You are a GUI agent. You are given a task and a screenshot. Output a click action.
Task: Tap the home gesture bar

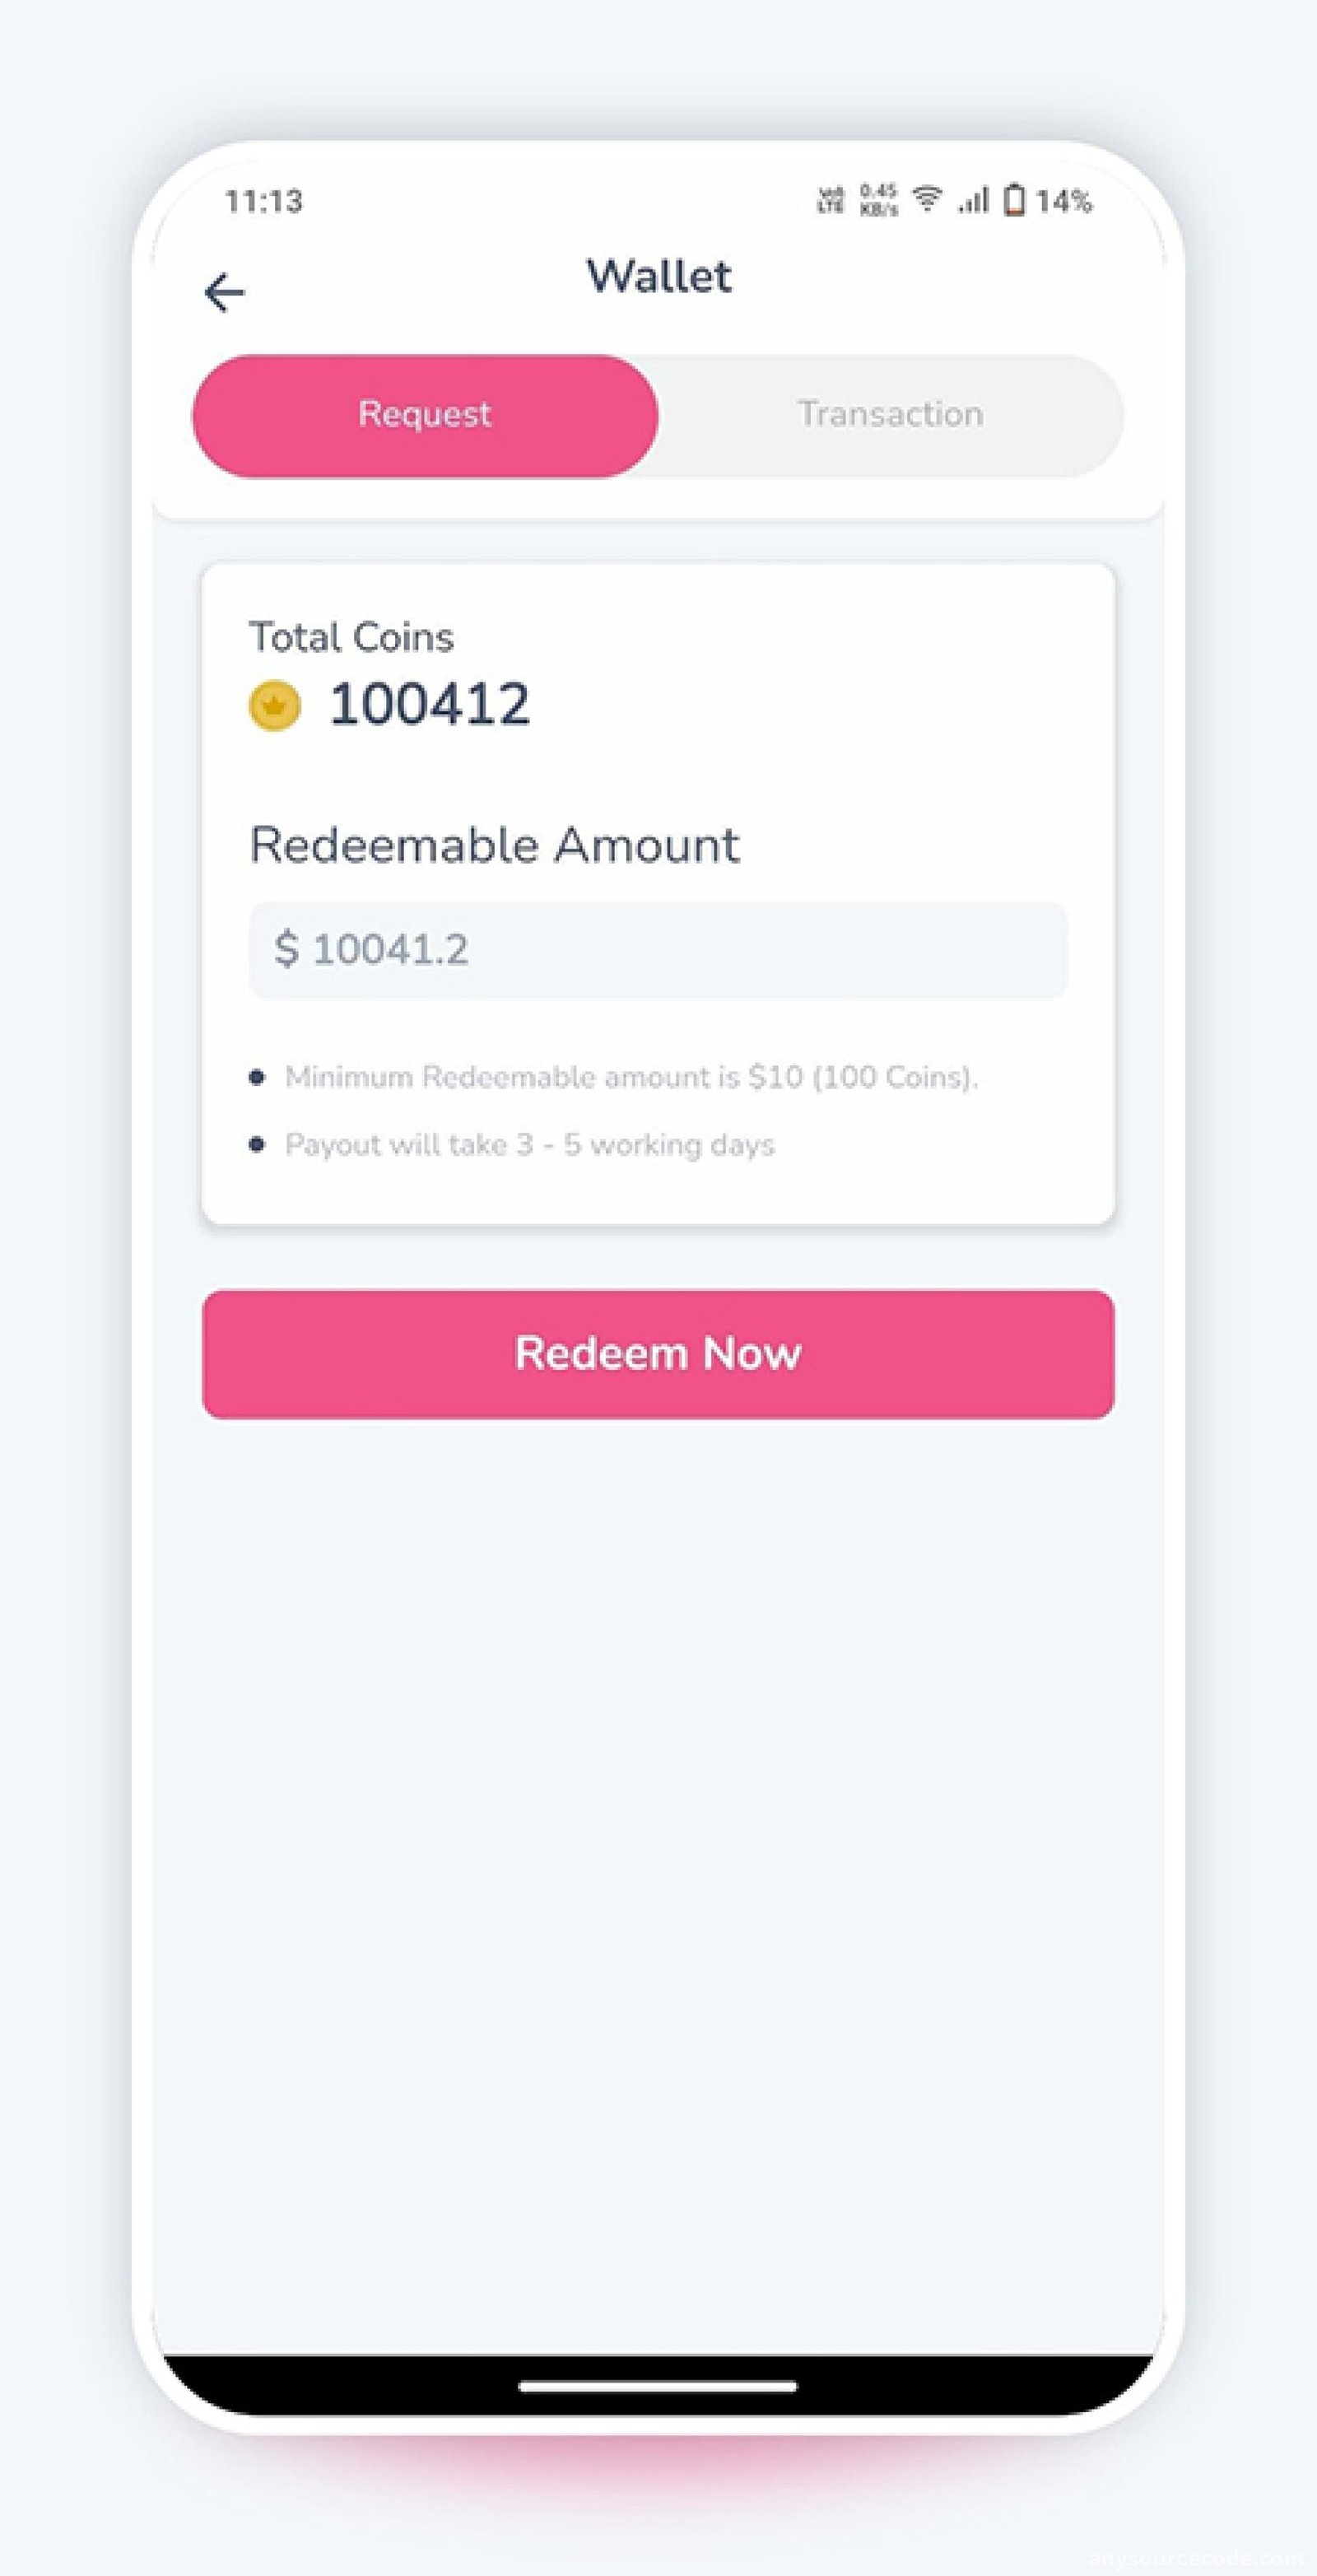point(658,2386)
